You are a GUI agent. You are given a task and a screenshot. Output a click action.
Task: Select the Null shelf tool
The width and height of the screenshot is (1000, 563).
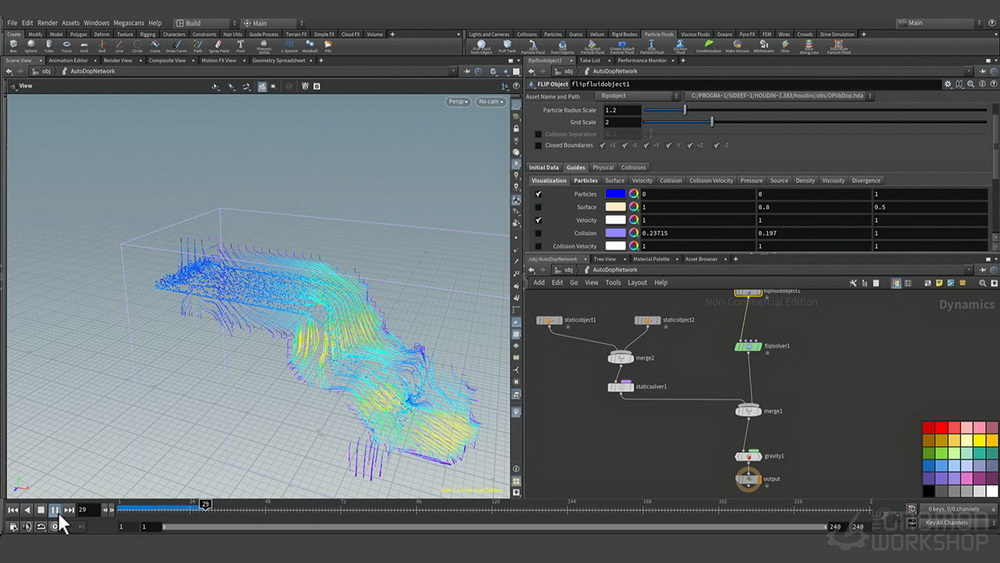(x=101, y=46)
